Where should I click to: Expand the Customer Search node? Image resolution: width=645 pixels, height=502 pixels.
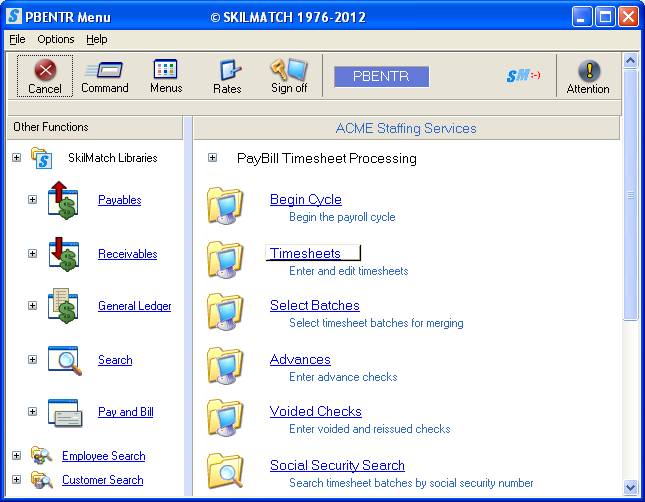(16, 479)
